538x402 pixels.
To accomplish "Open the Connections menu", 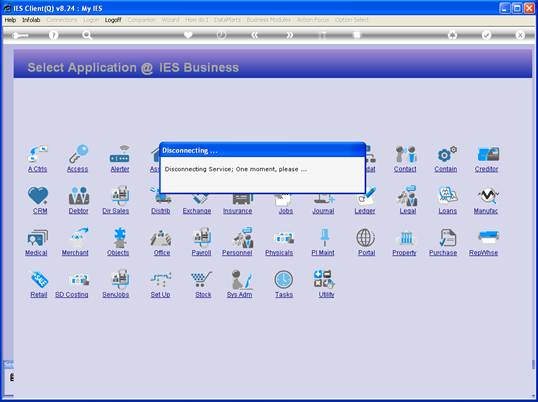I will coord(62,20).
